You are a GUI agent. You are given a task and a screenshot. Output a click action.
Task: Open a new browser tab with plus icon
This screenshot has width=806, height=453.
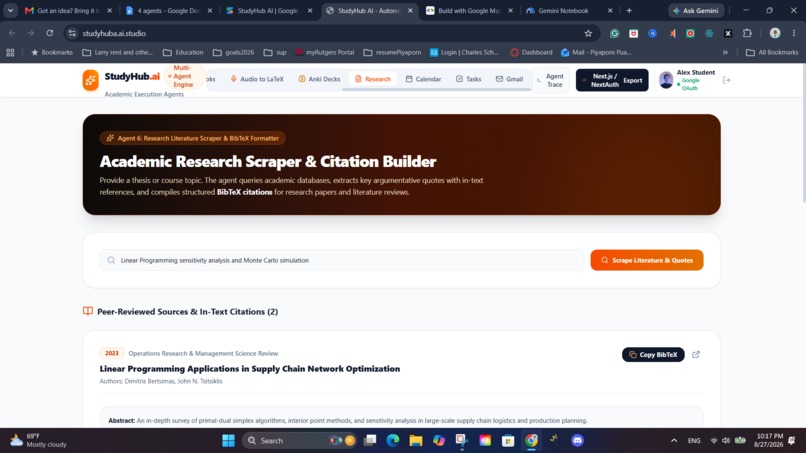629,10
